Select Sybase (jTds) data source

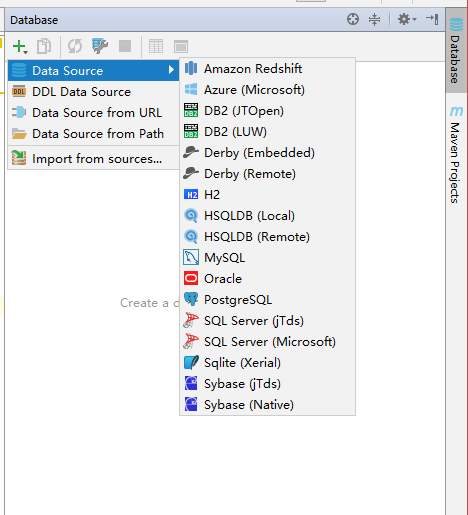click(x=267, y=384)
